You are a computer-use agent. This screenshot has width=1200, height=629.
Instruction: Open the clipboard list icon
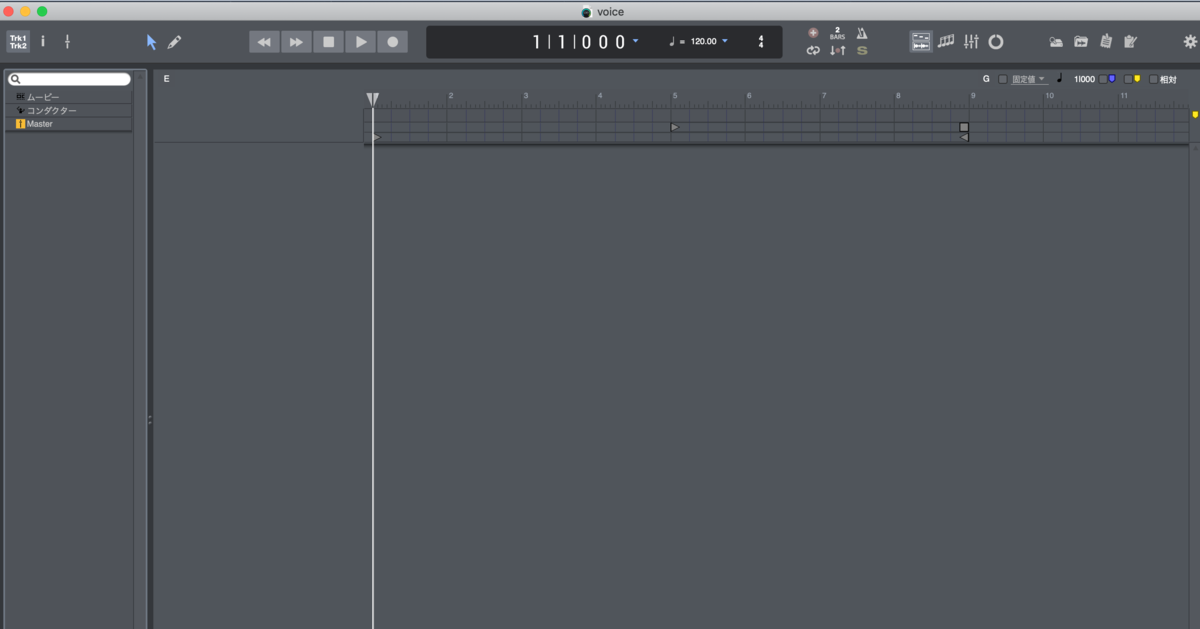(x=1106, y=42)
